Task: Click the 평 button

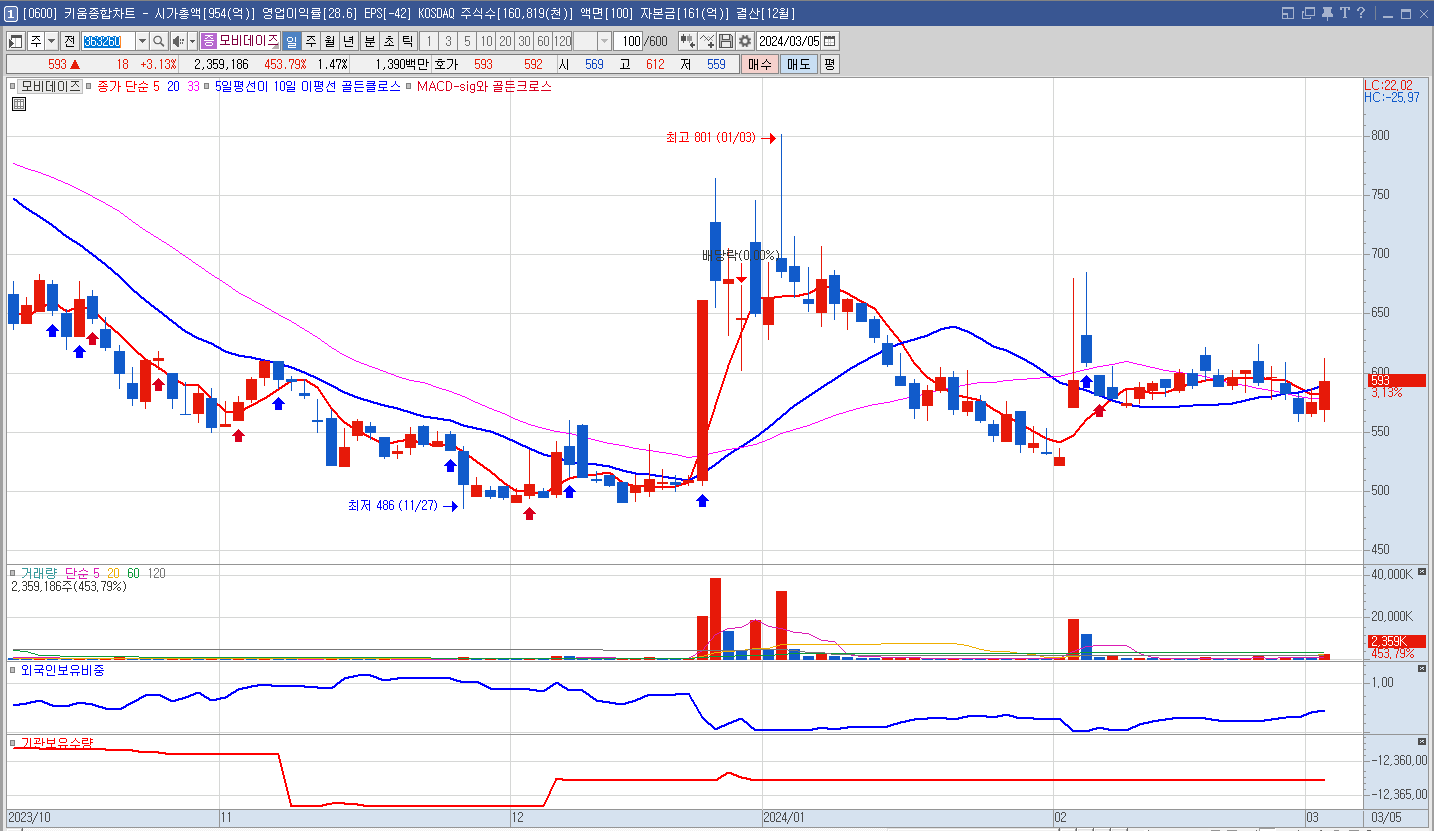Action: [830, 64]
